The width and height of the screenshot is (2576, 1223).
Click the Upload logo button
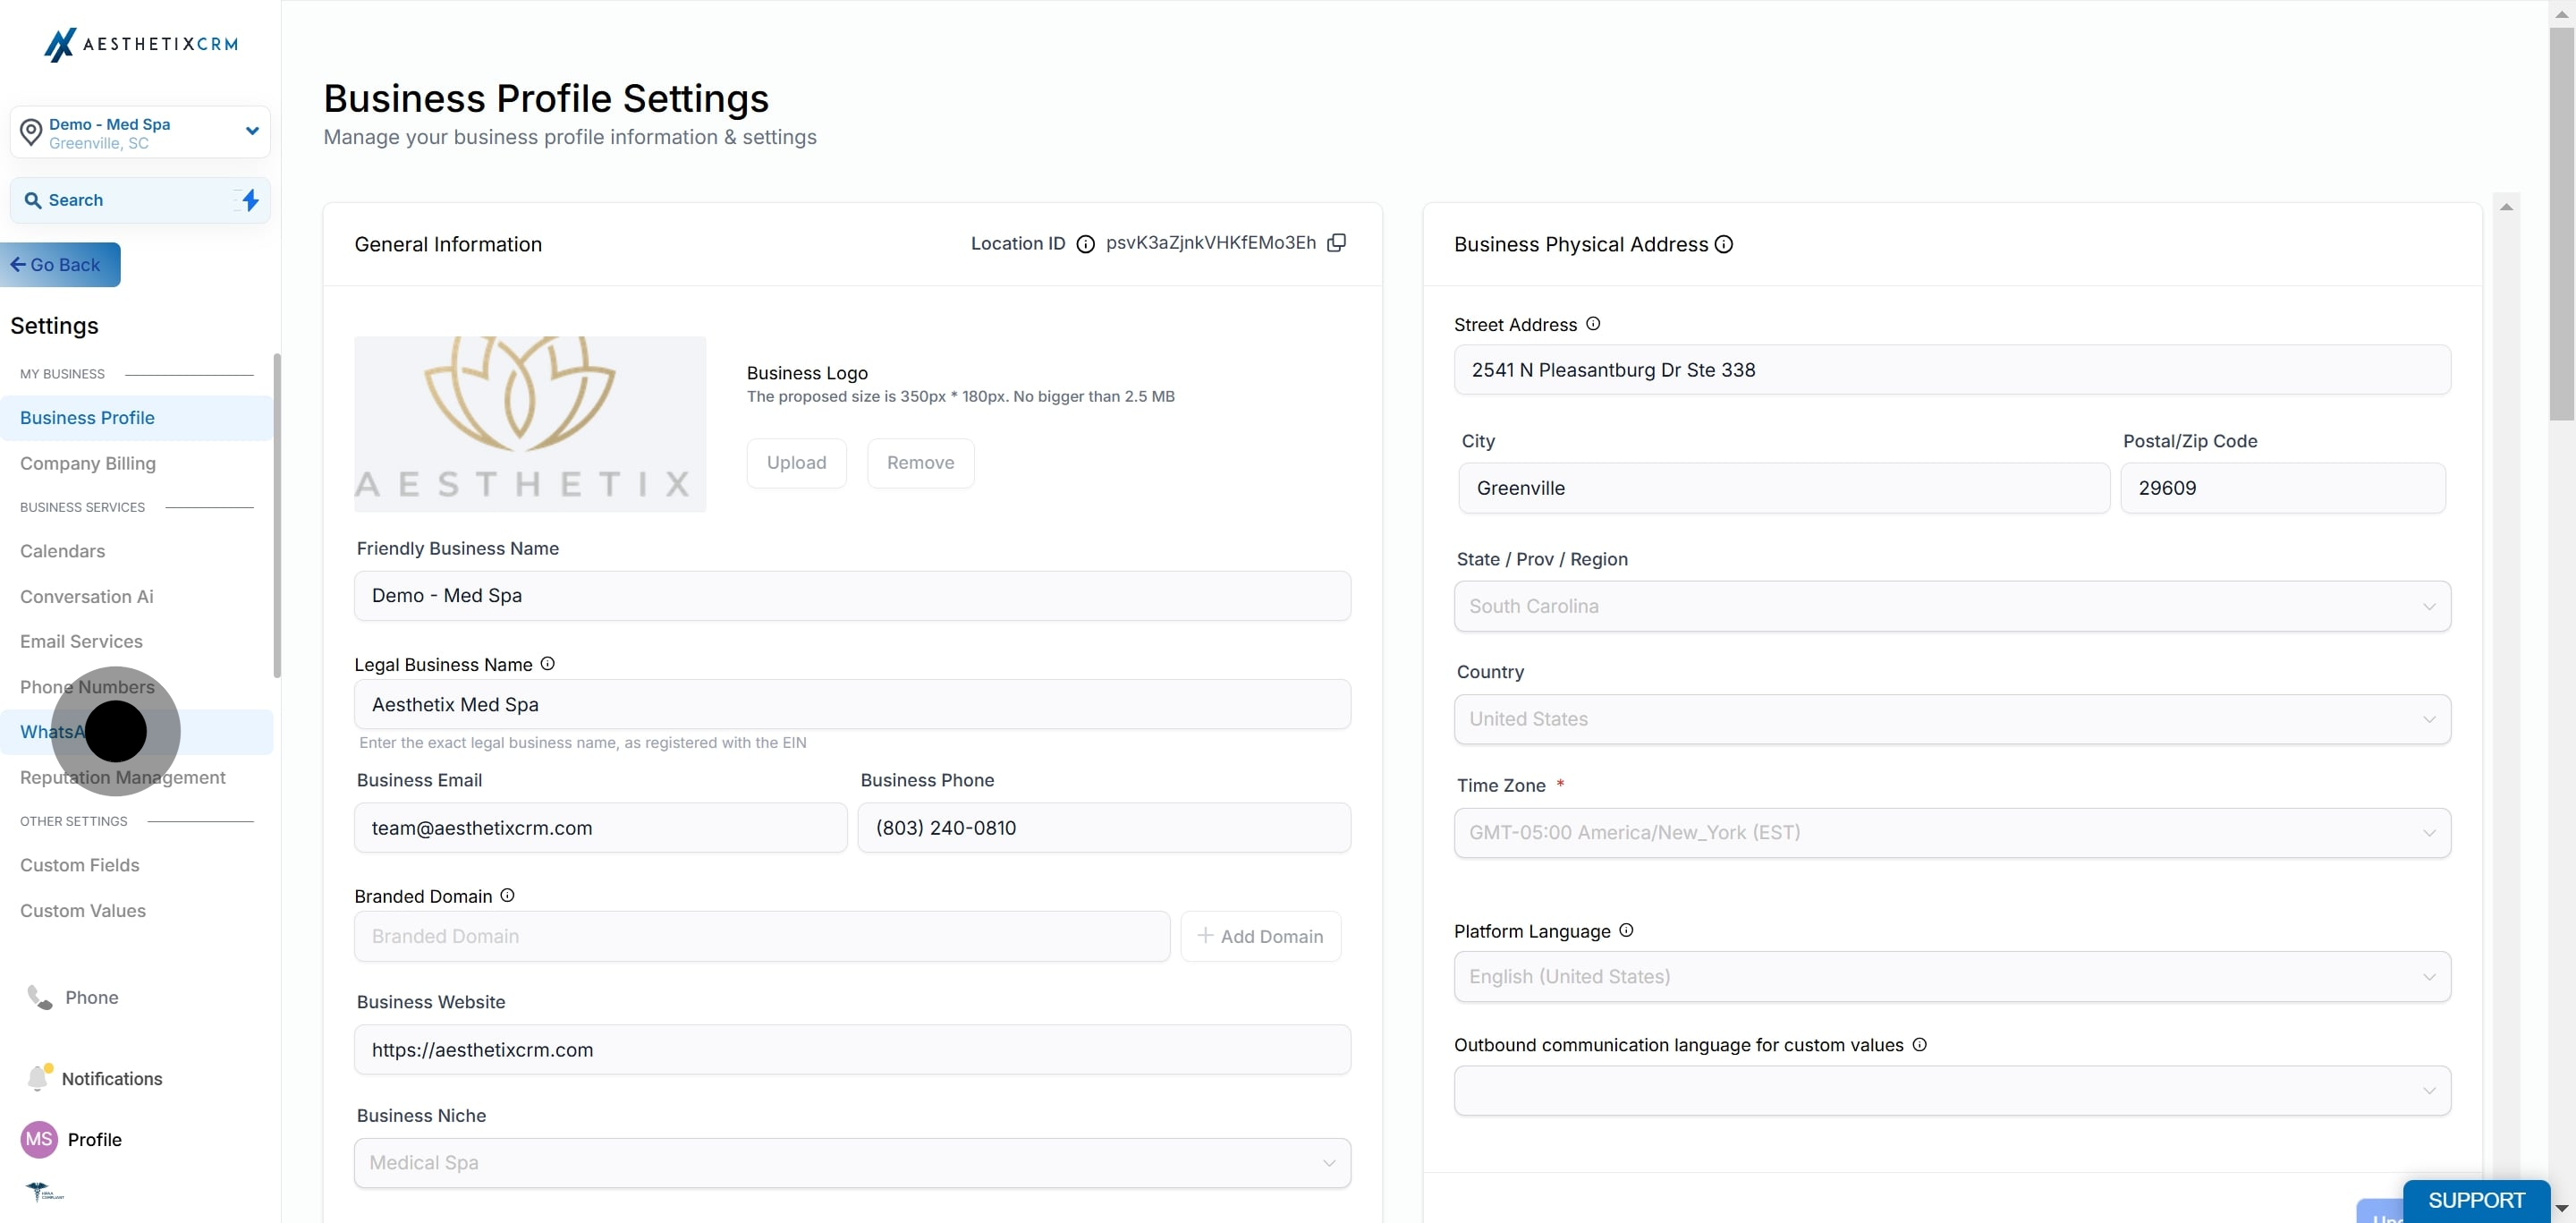796,463
